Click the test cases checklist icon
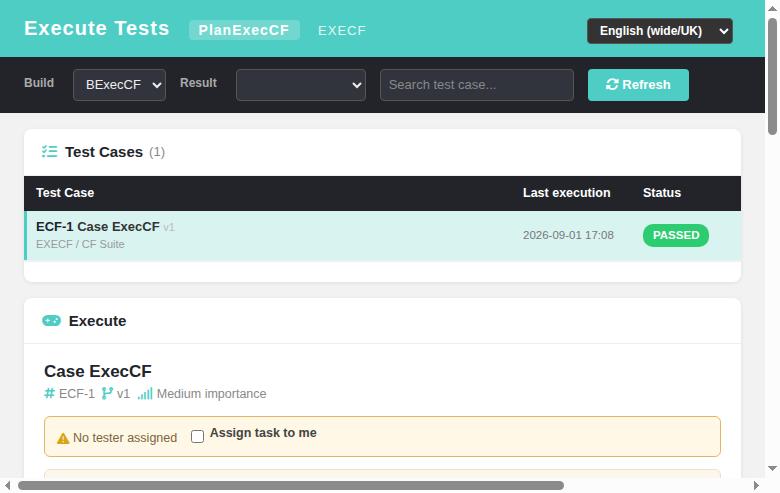Screen dimensions: 780x493 click(50, 152)
